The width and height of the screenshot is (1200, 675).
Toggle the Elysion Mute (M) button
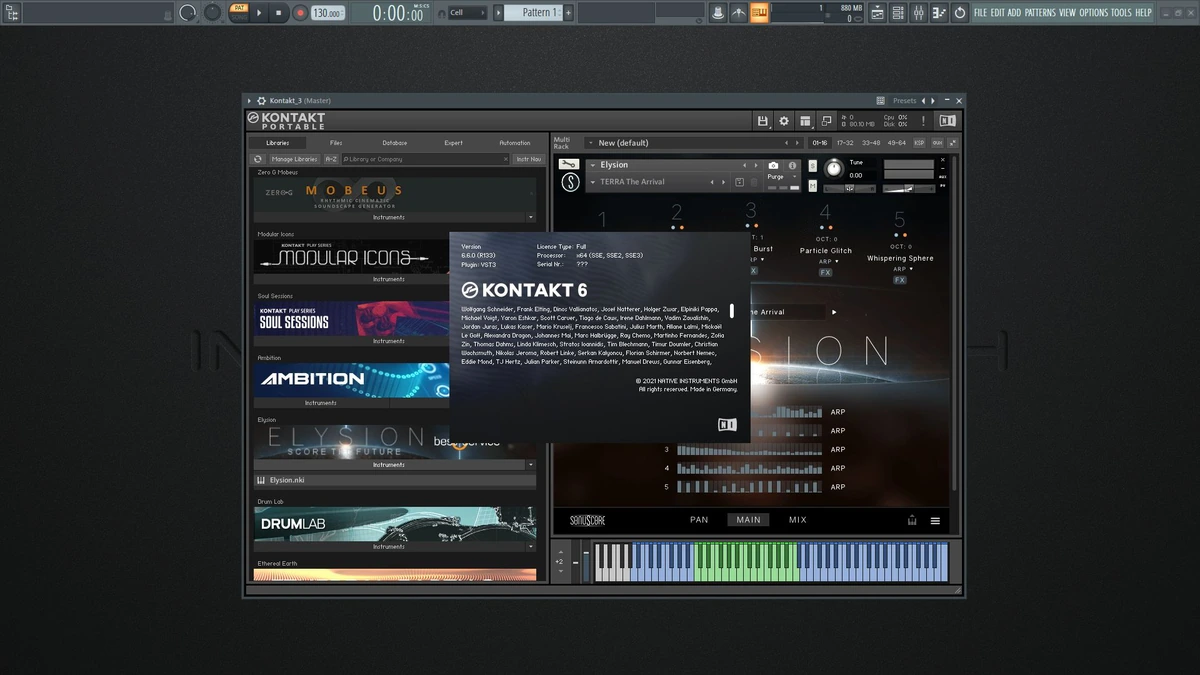[813, 186]
